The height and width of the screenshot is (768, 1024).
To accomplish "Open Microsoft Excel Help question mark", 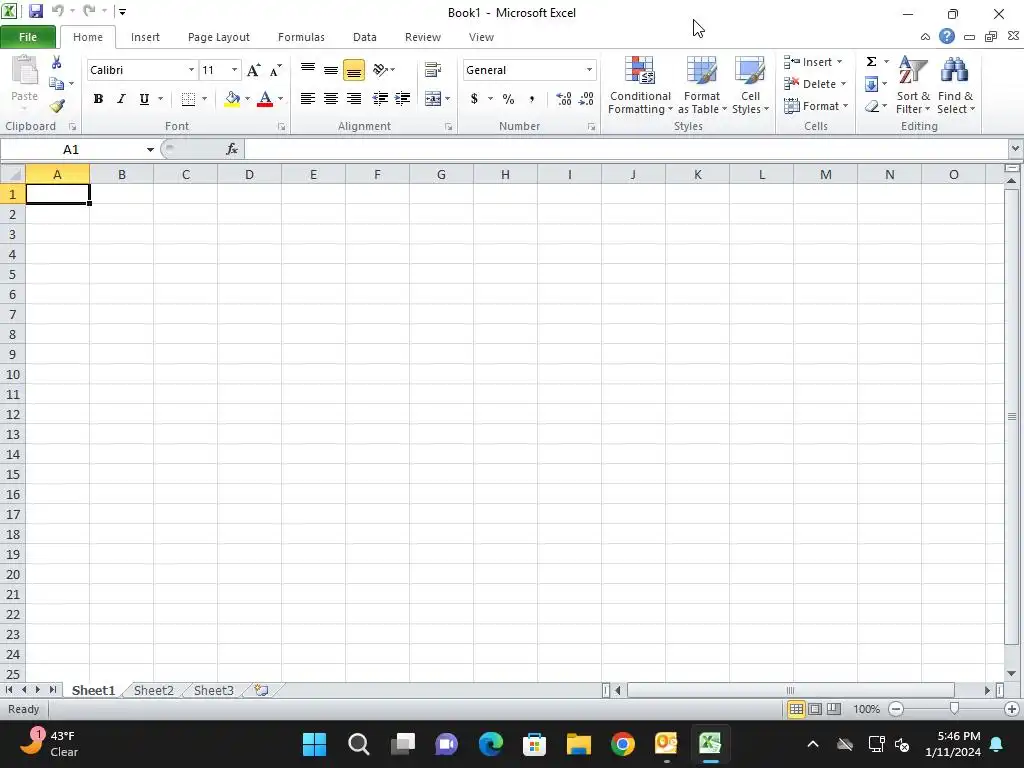I will tap(947, 37).
